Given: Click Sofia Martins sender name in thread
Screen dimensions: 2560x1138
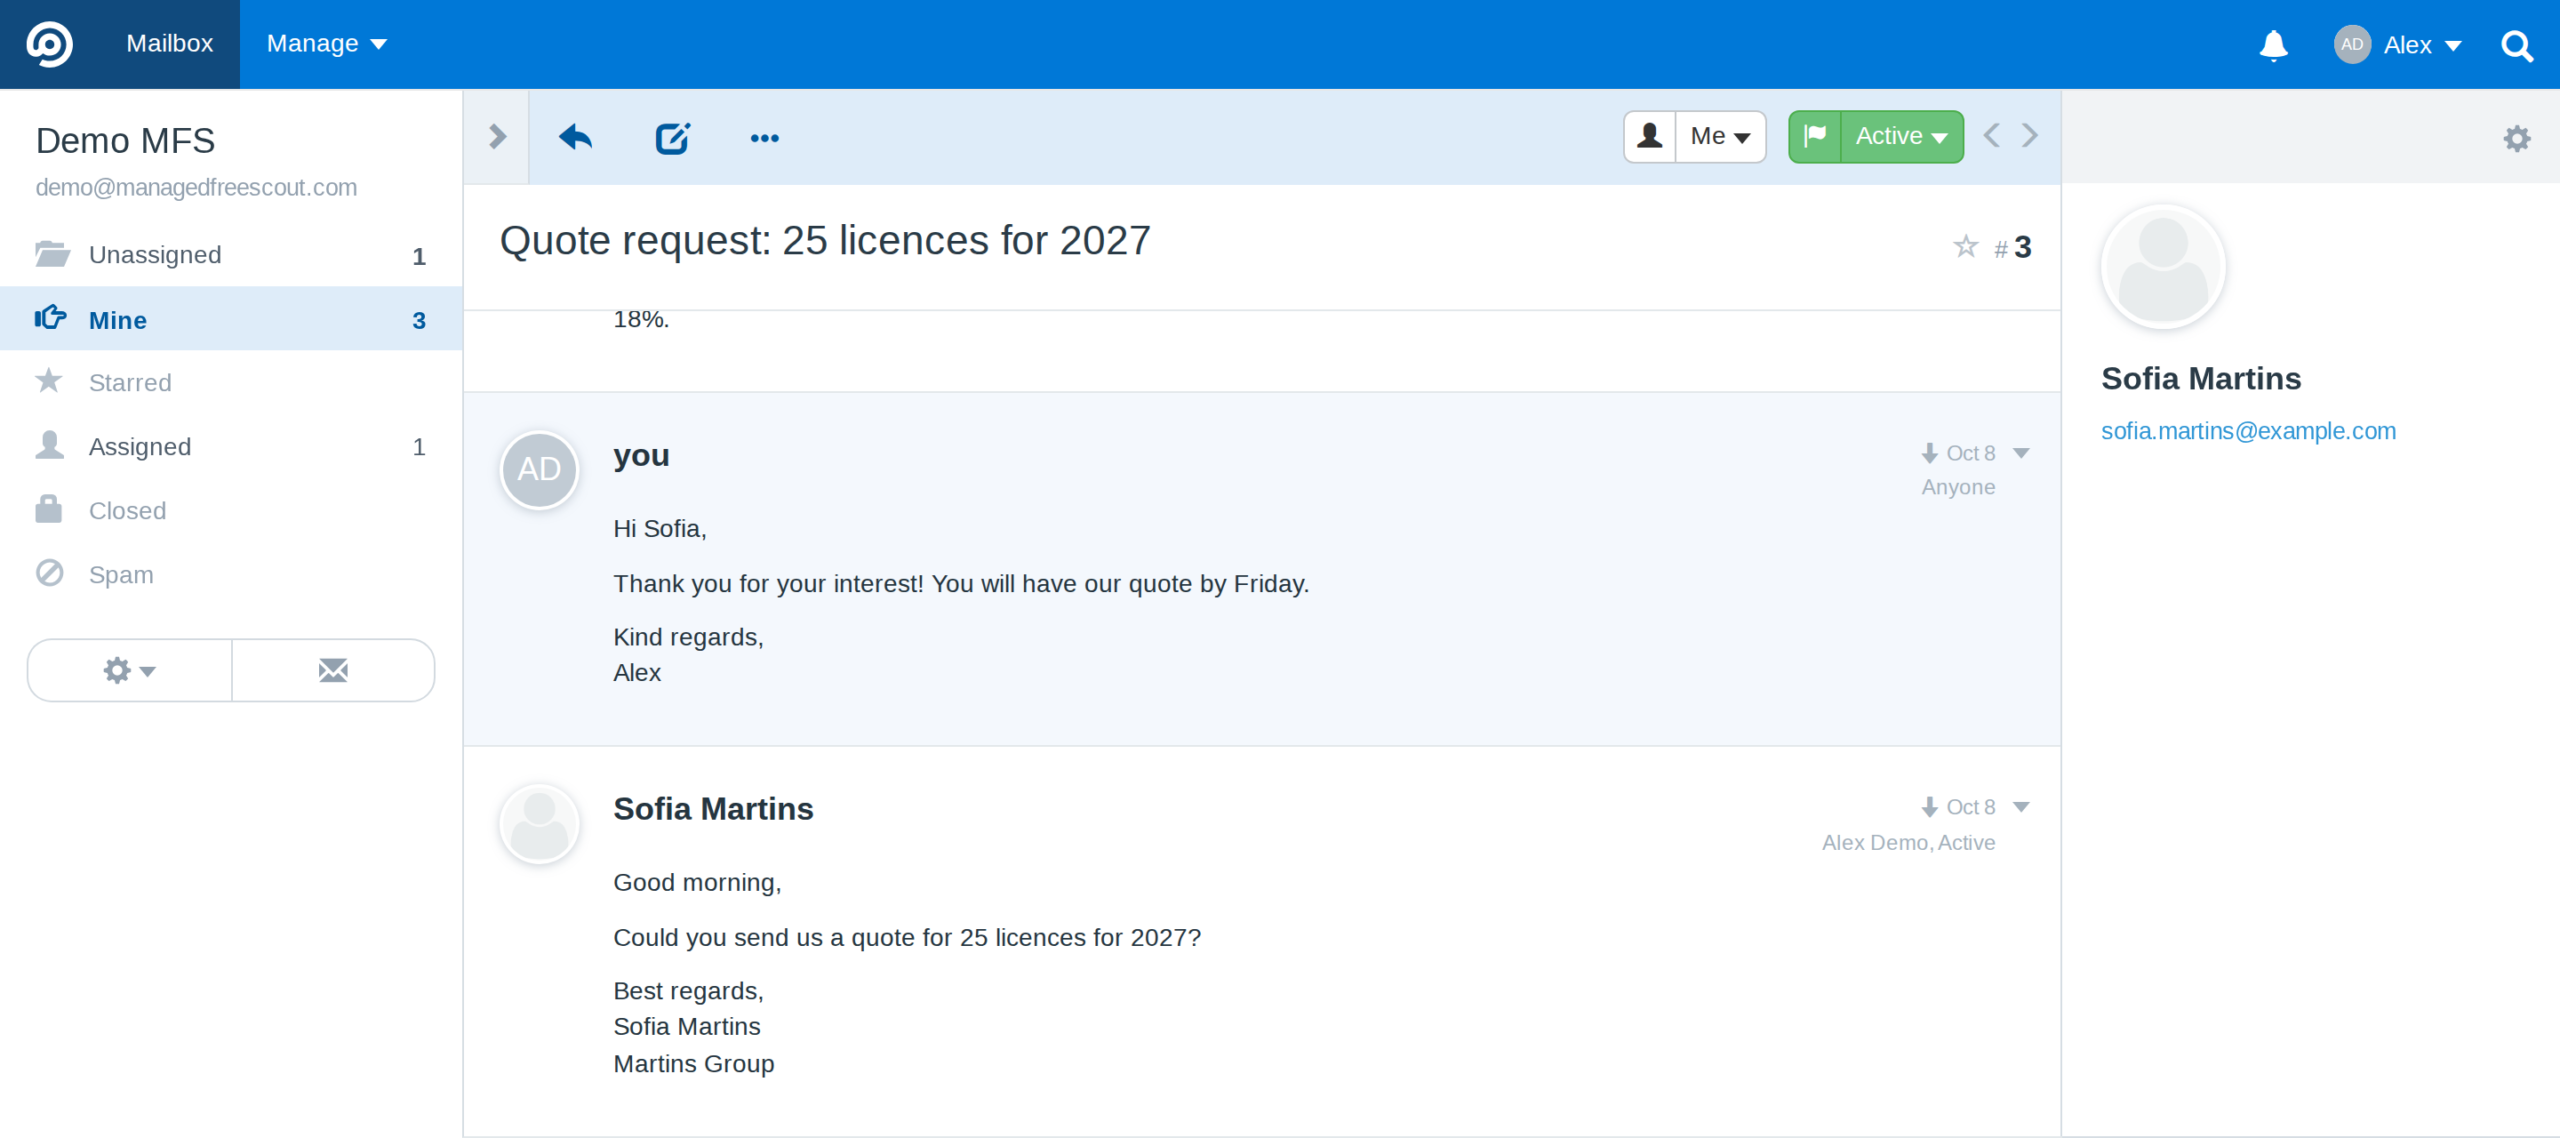Looking at the screenshot, I should pyautogui.click(x=713, y=809).
